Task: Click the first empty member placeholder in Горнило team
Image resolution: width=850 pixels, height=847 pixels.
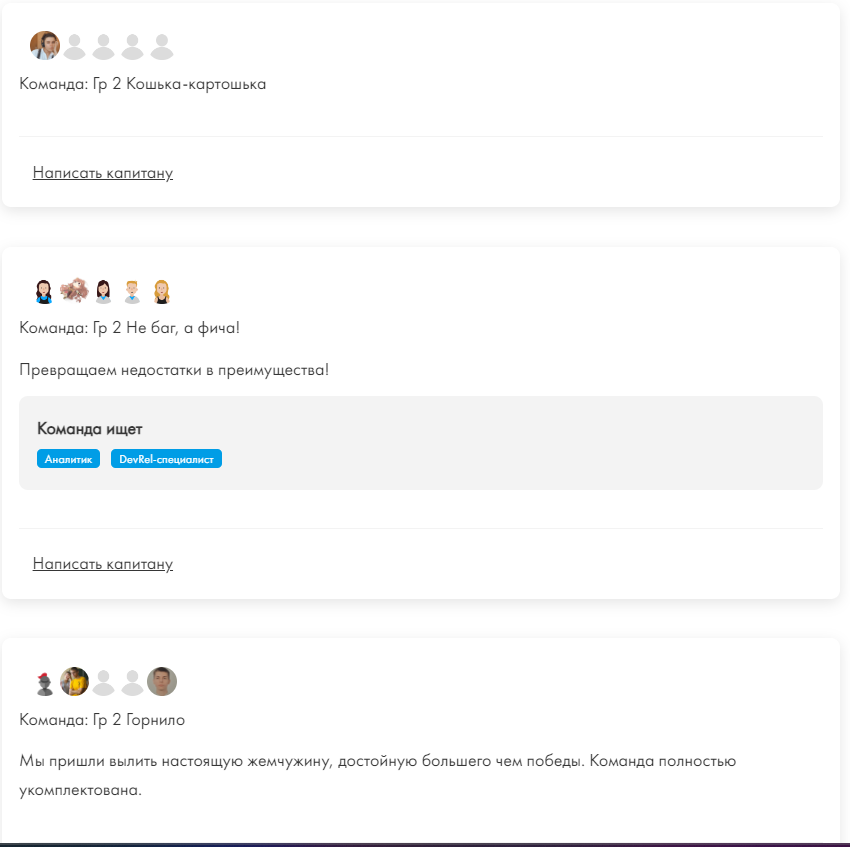Action: pyautogui.click(x=104, y=682)
